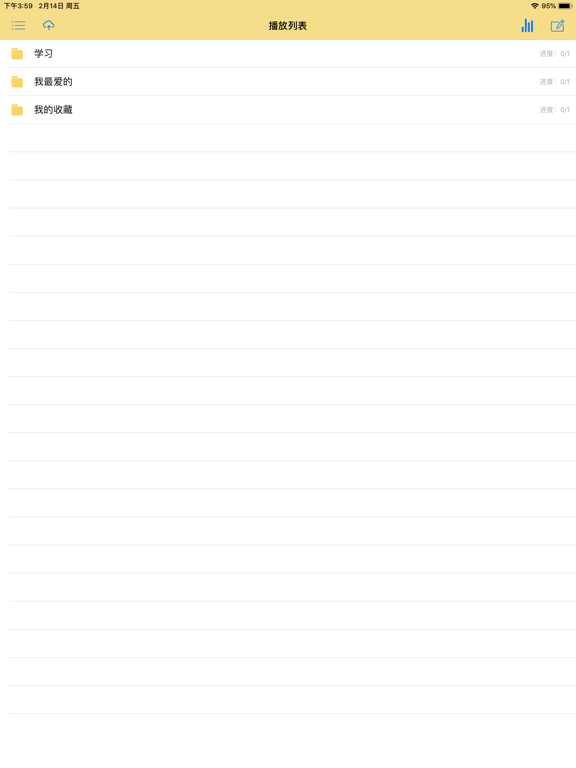The image size is (576, 768).
Task: Open the list menu icon
Action: click(x=18, y=25)
